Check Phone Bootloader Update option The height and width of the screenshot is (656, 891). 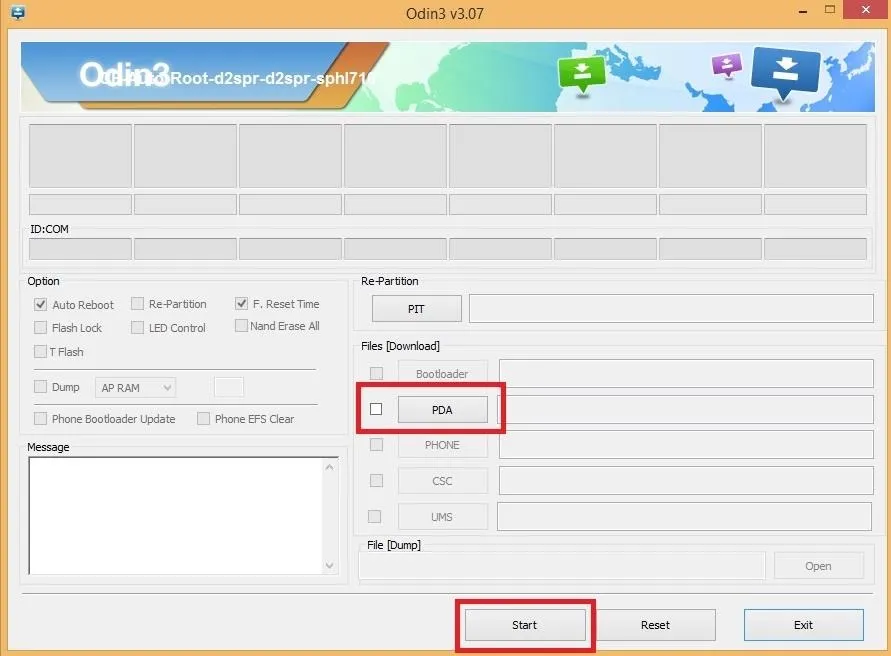pos(40,418)
